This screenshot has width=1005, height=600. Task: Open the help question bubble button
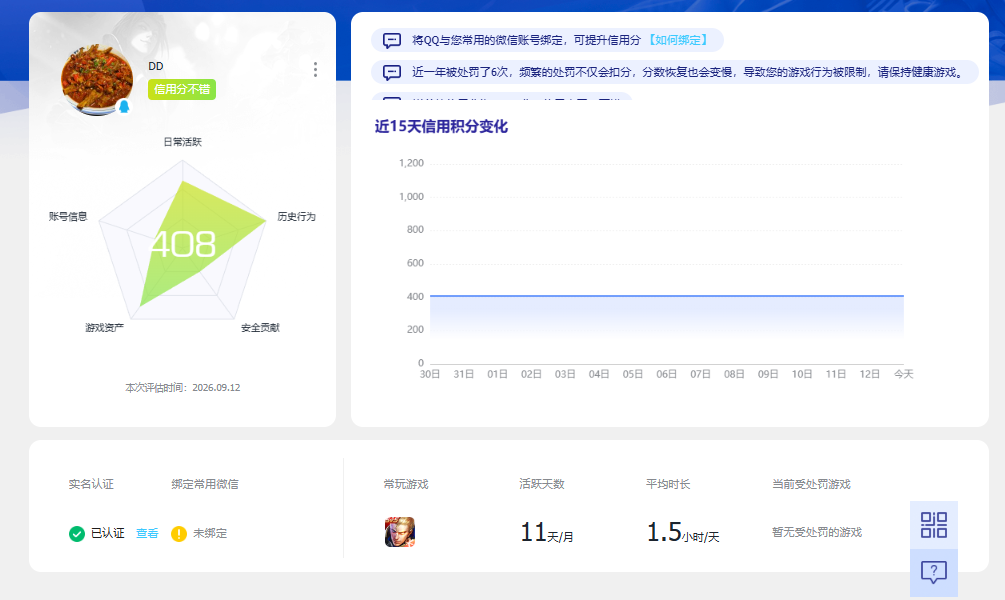(x=934, y=572)
